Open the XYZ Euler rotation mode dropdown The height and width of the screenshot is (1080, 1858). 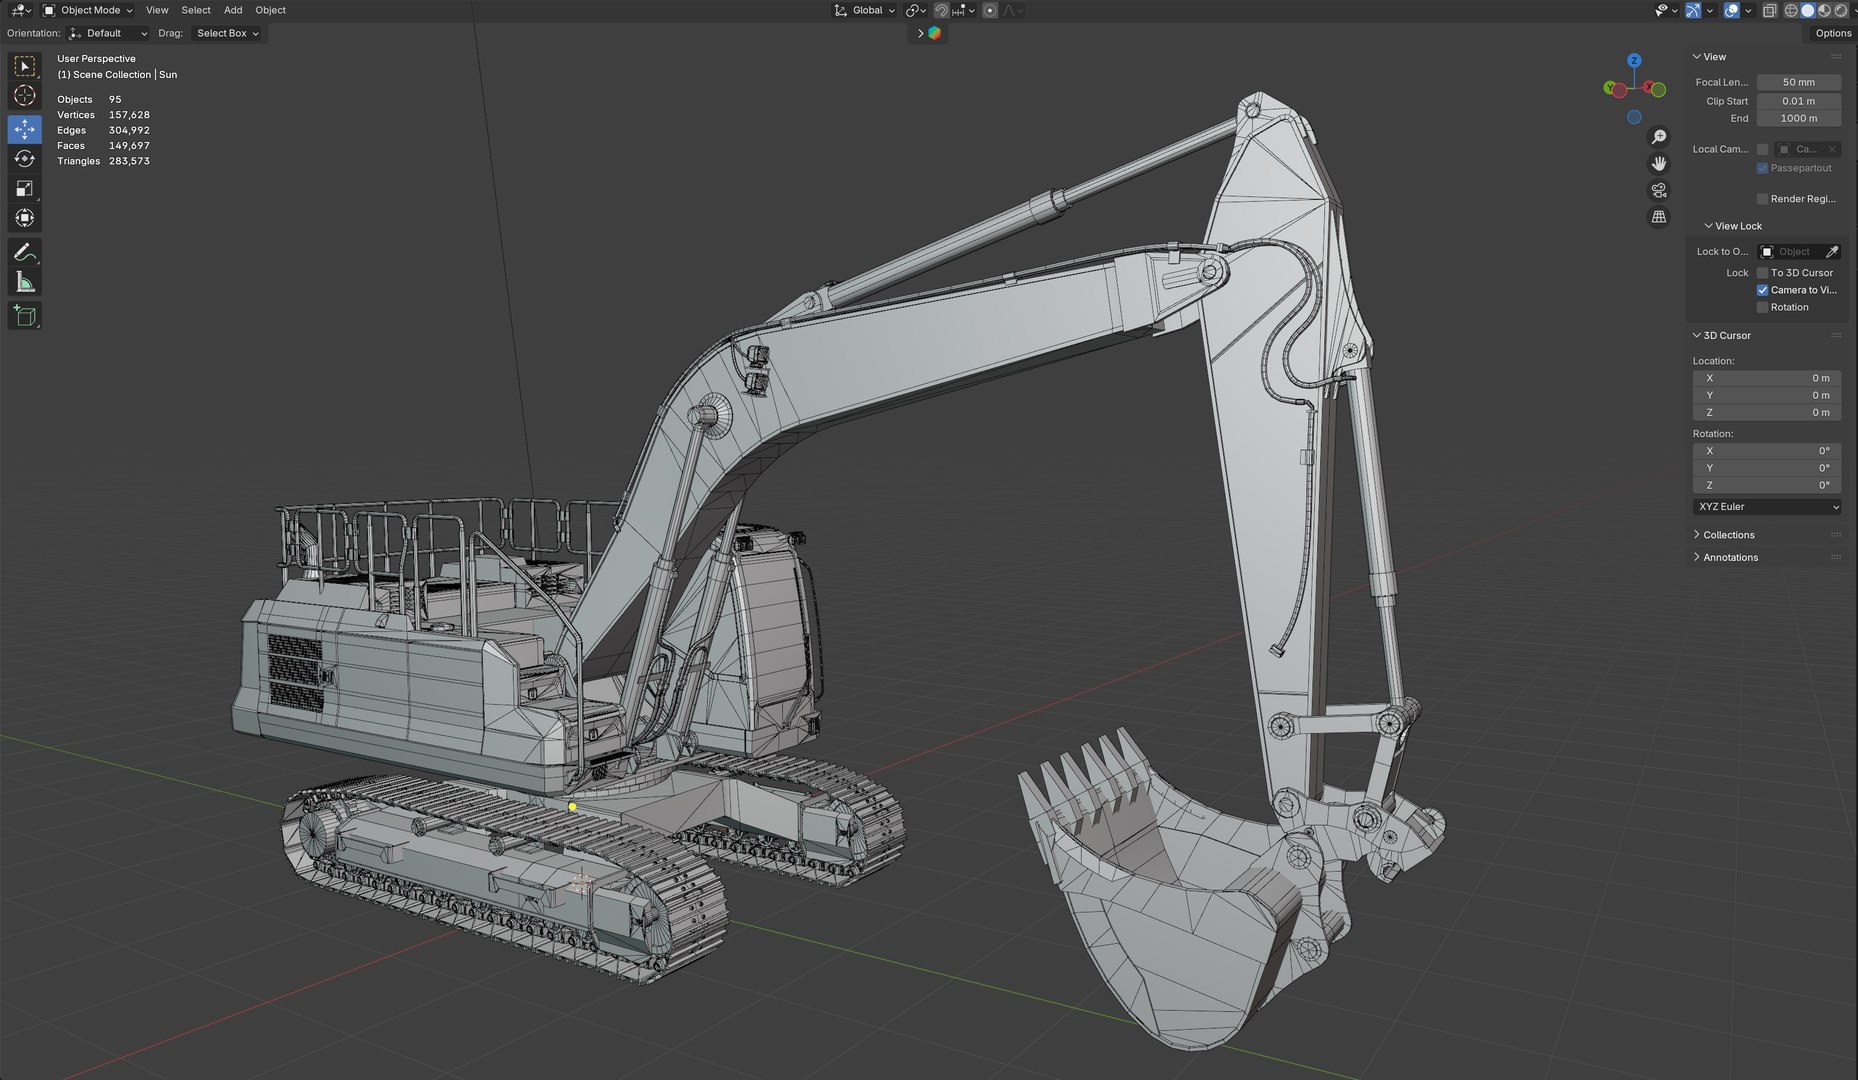pos(1767,507)
